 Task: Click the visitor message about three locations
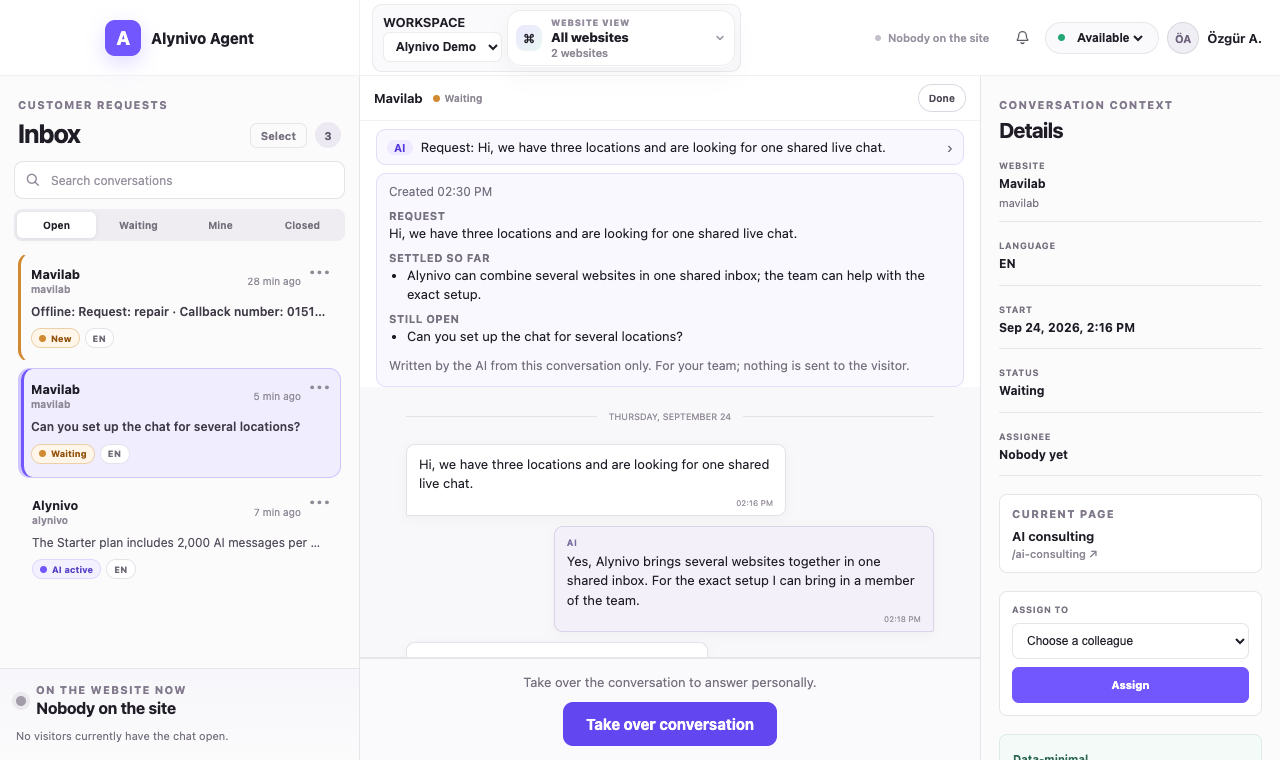click(595, 480)
